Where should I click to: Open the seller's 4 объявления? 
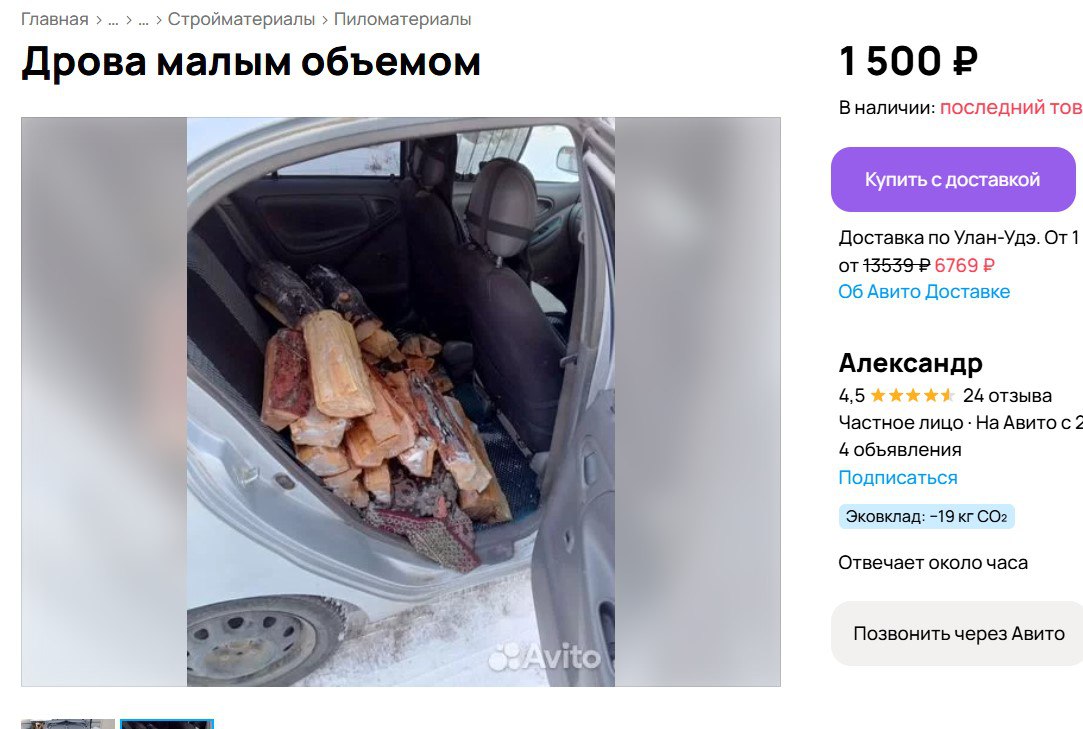[900, 450]
